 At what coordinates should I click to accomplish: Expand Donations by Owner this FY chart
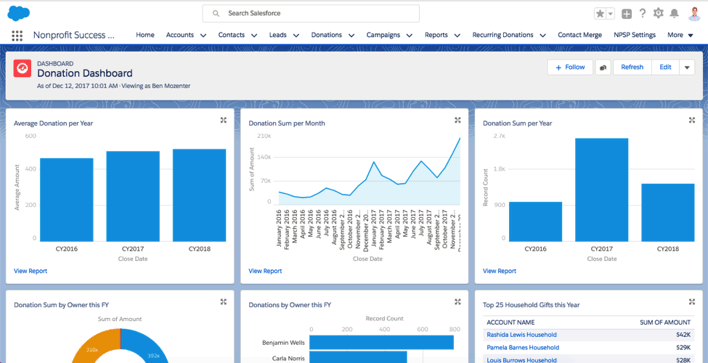tap(457, 302)
